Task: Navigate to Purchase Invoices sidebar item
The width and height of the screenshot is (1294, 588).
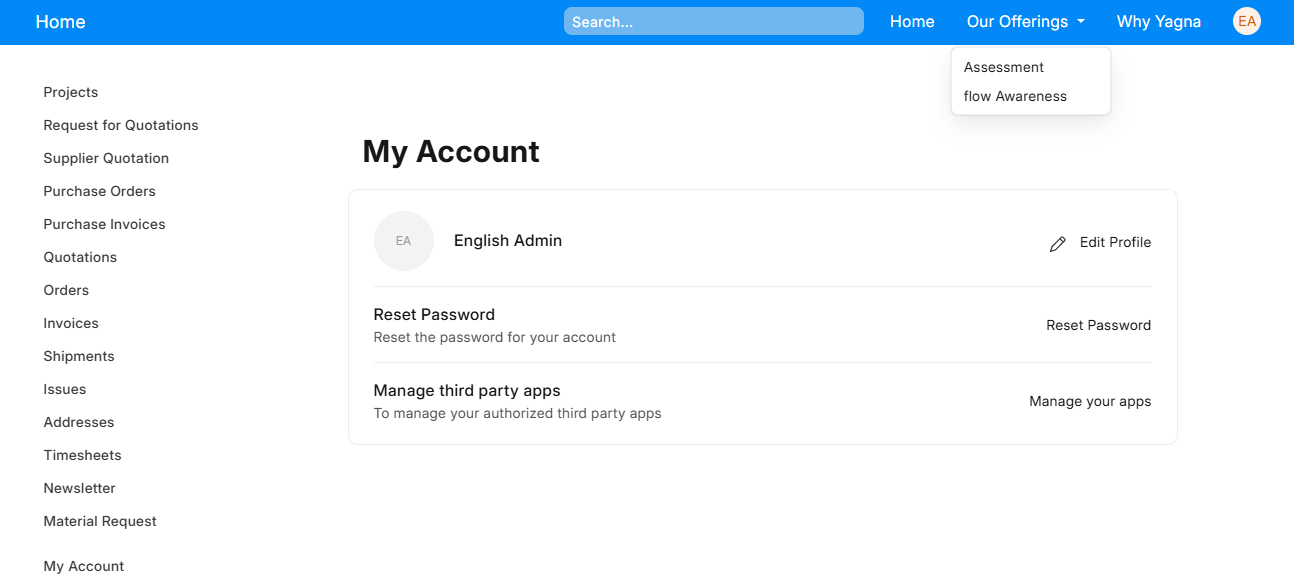Action: click(x=104, y=224)
